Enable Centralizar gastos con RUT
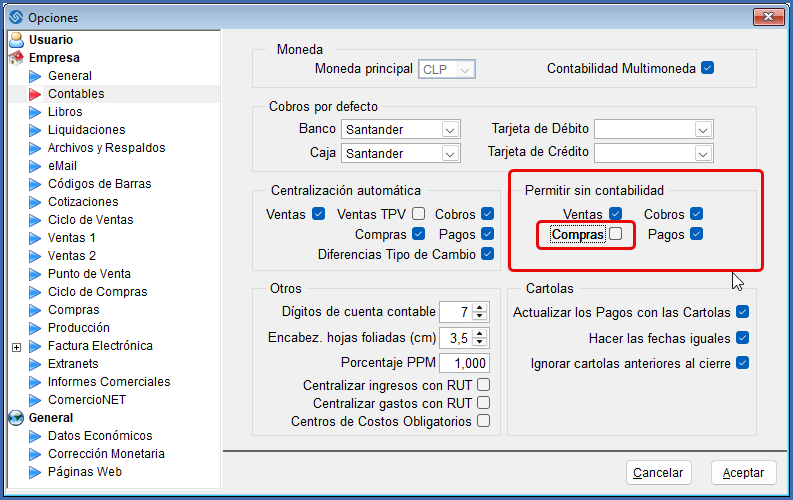793x500 pixels. (483, 403)
